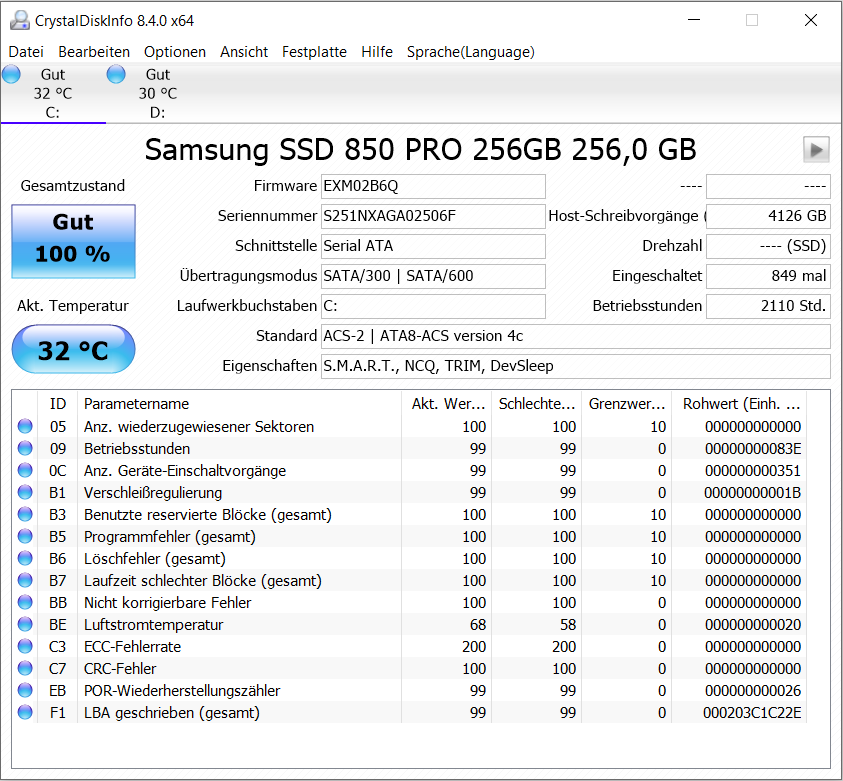Open the Datei menu
Viewport: 843px width, 781px height.
[x=26, y=51]
